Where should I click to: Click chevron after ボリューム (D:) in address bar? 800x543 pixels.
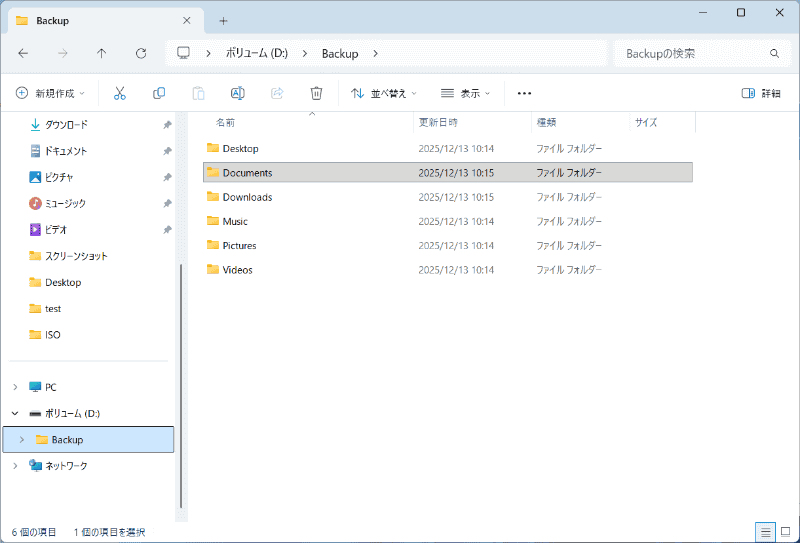pyautogui.click(x=305, y=54)
